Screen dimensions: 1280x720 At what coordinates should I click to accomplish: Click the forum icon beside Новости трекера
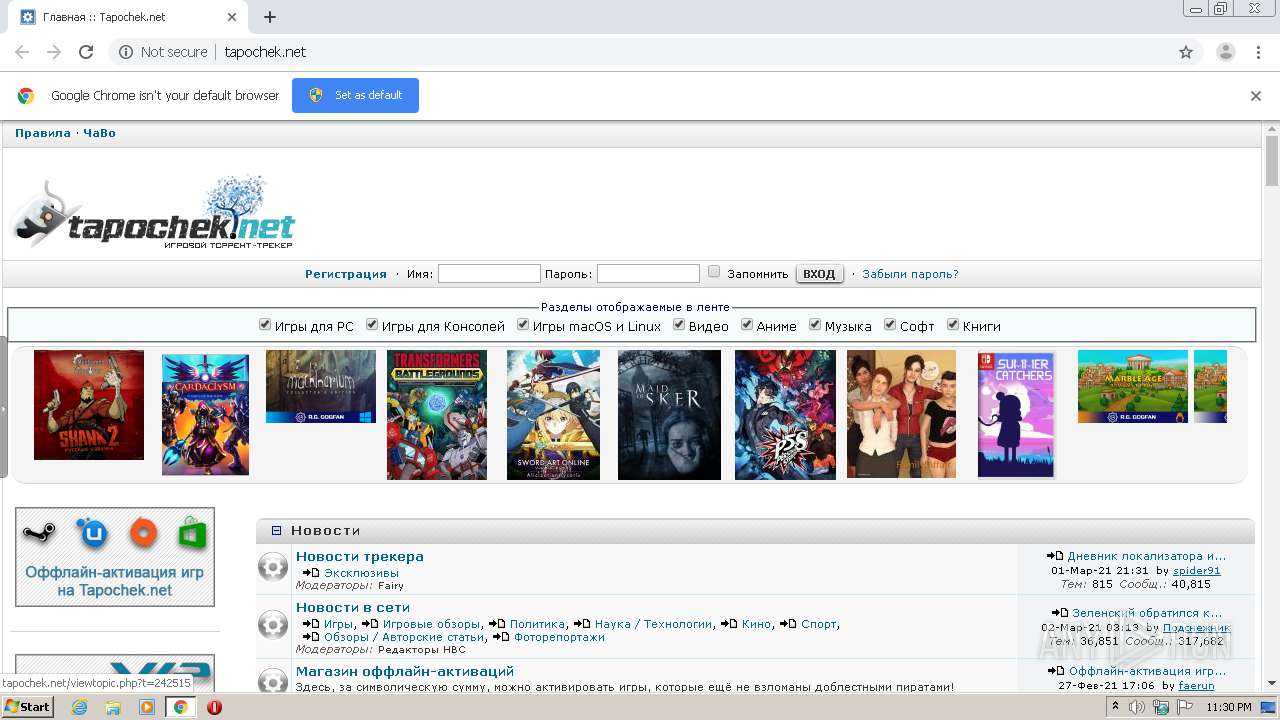(x=273, y=567)
